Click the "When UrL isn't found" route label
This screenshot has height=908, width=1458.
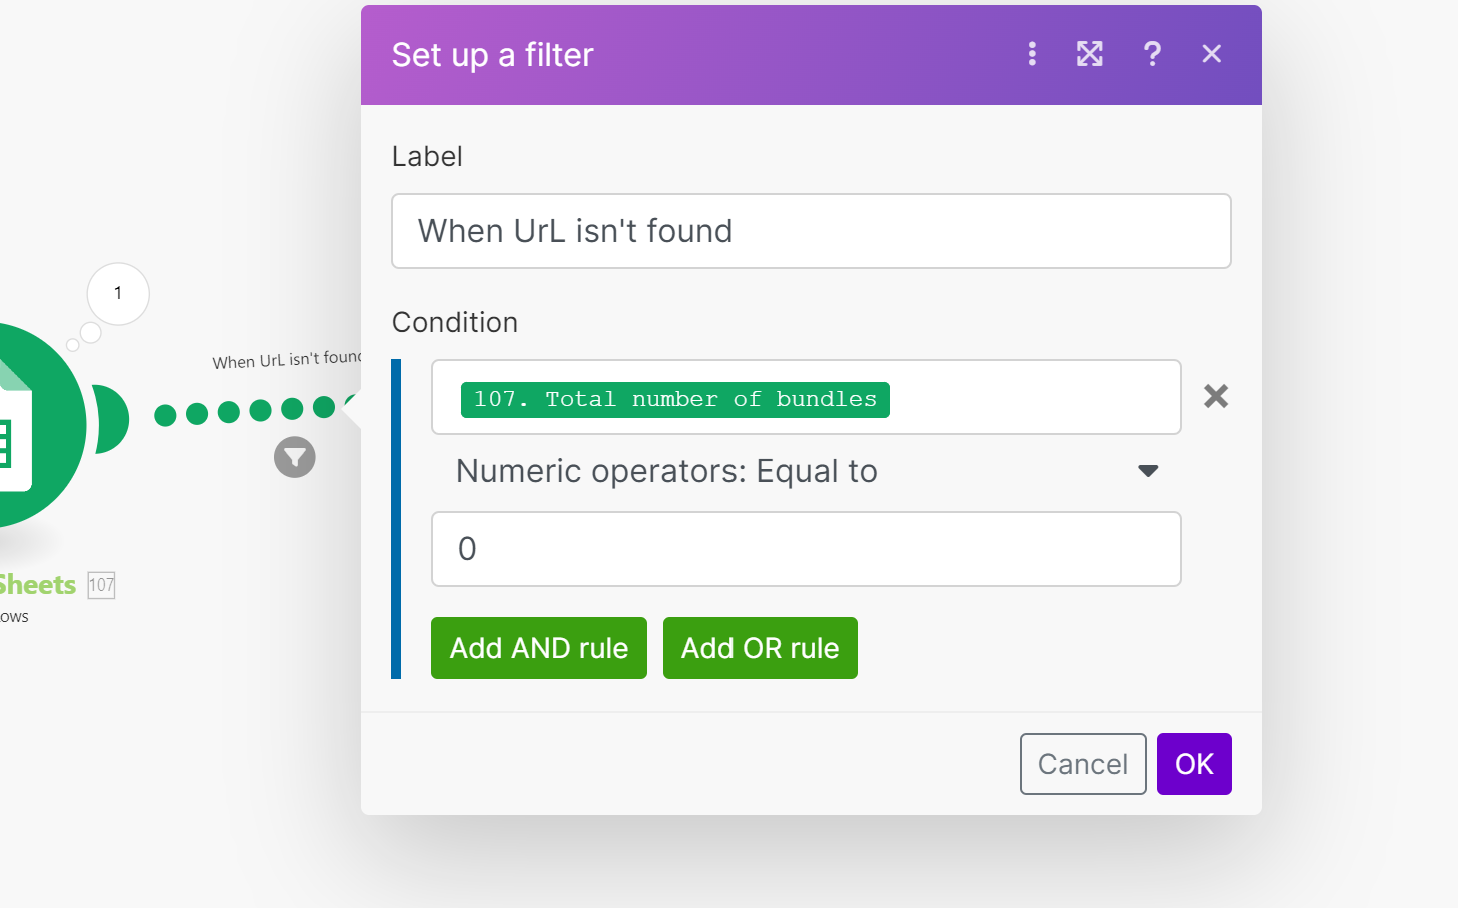[286, 360]
